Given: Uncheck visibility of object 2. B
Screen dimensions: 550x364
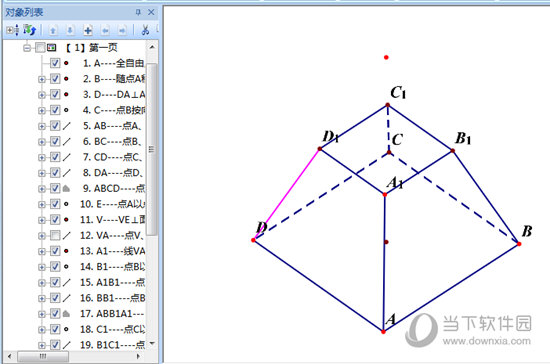Looking at the screenshot, I should (55, 79).
